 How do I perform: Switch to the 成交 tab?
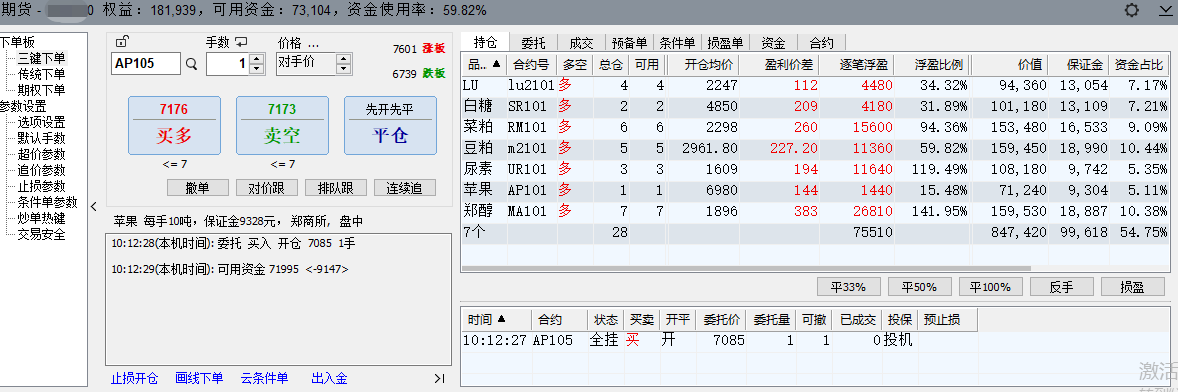pyautogui.click(x=581, y=43)
